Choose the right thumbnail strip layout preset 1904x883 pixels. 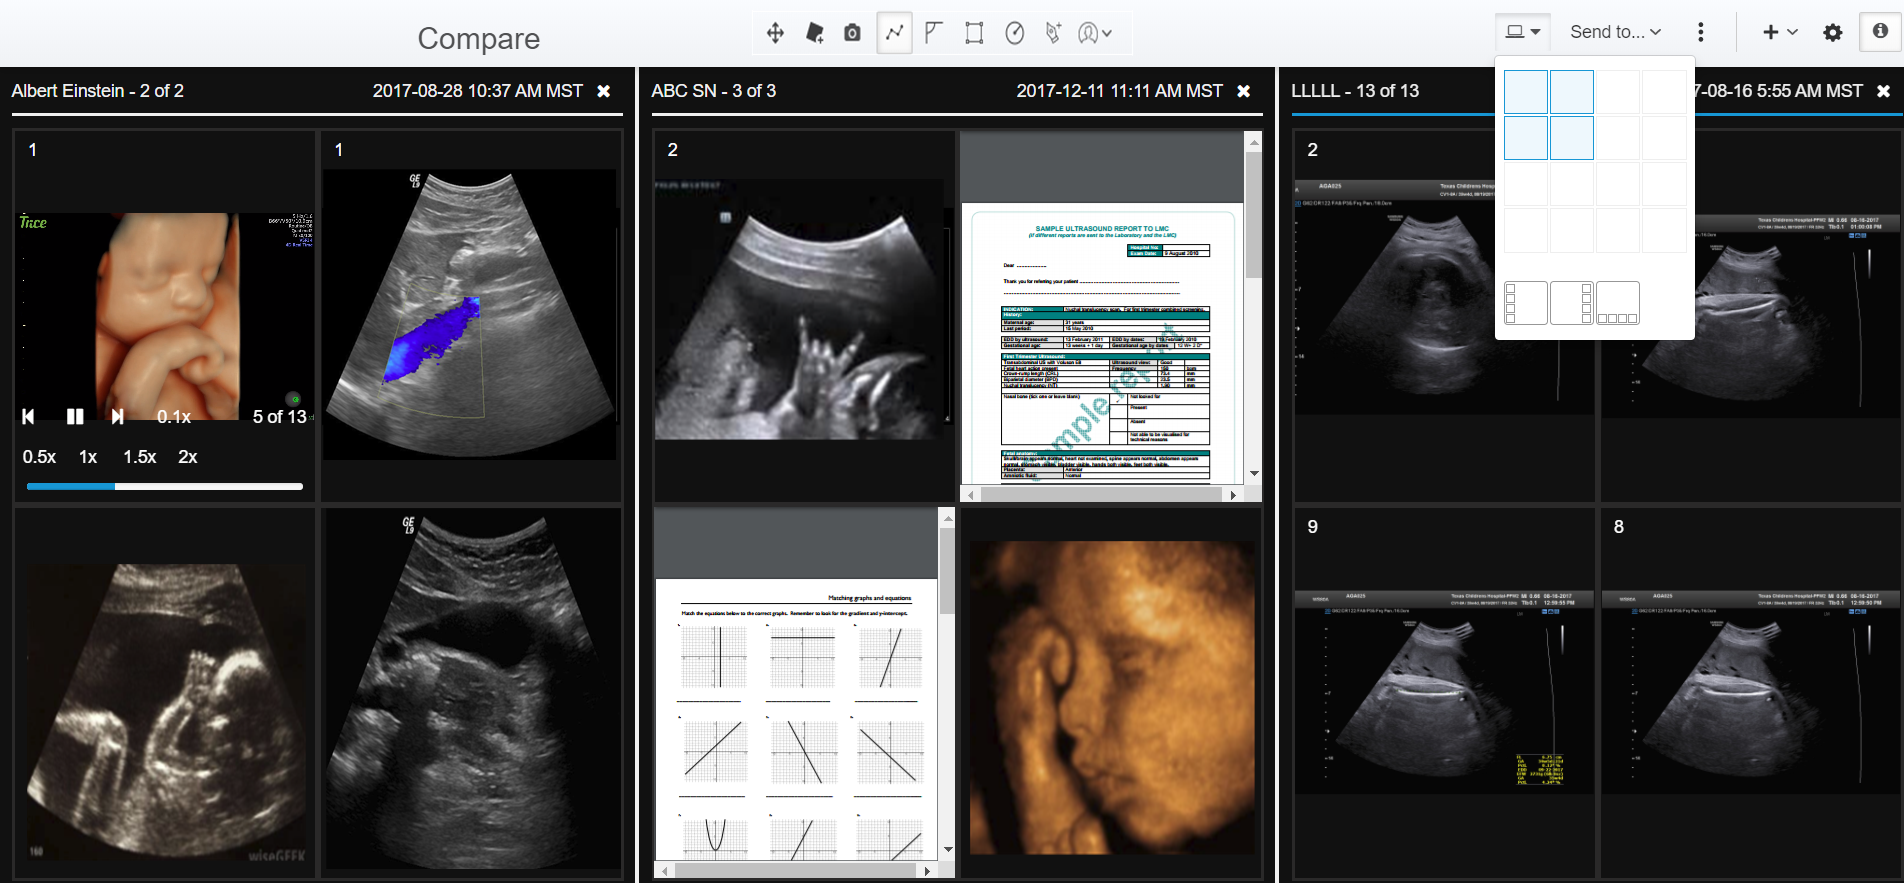pos(1572,303)
